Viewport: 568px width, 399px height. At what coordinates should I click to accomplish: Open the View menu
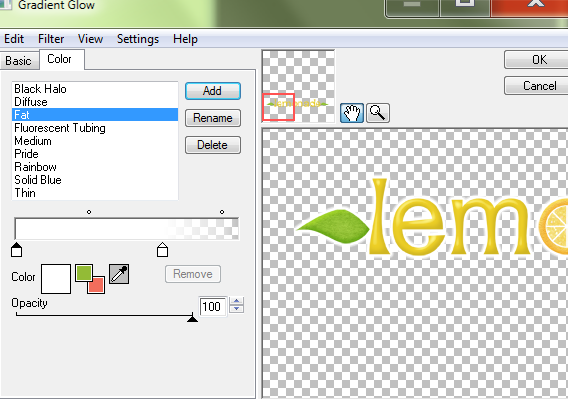[90, 39]
